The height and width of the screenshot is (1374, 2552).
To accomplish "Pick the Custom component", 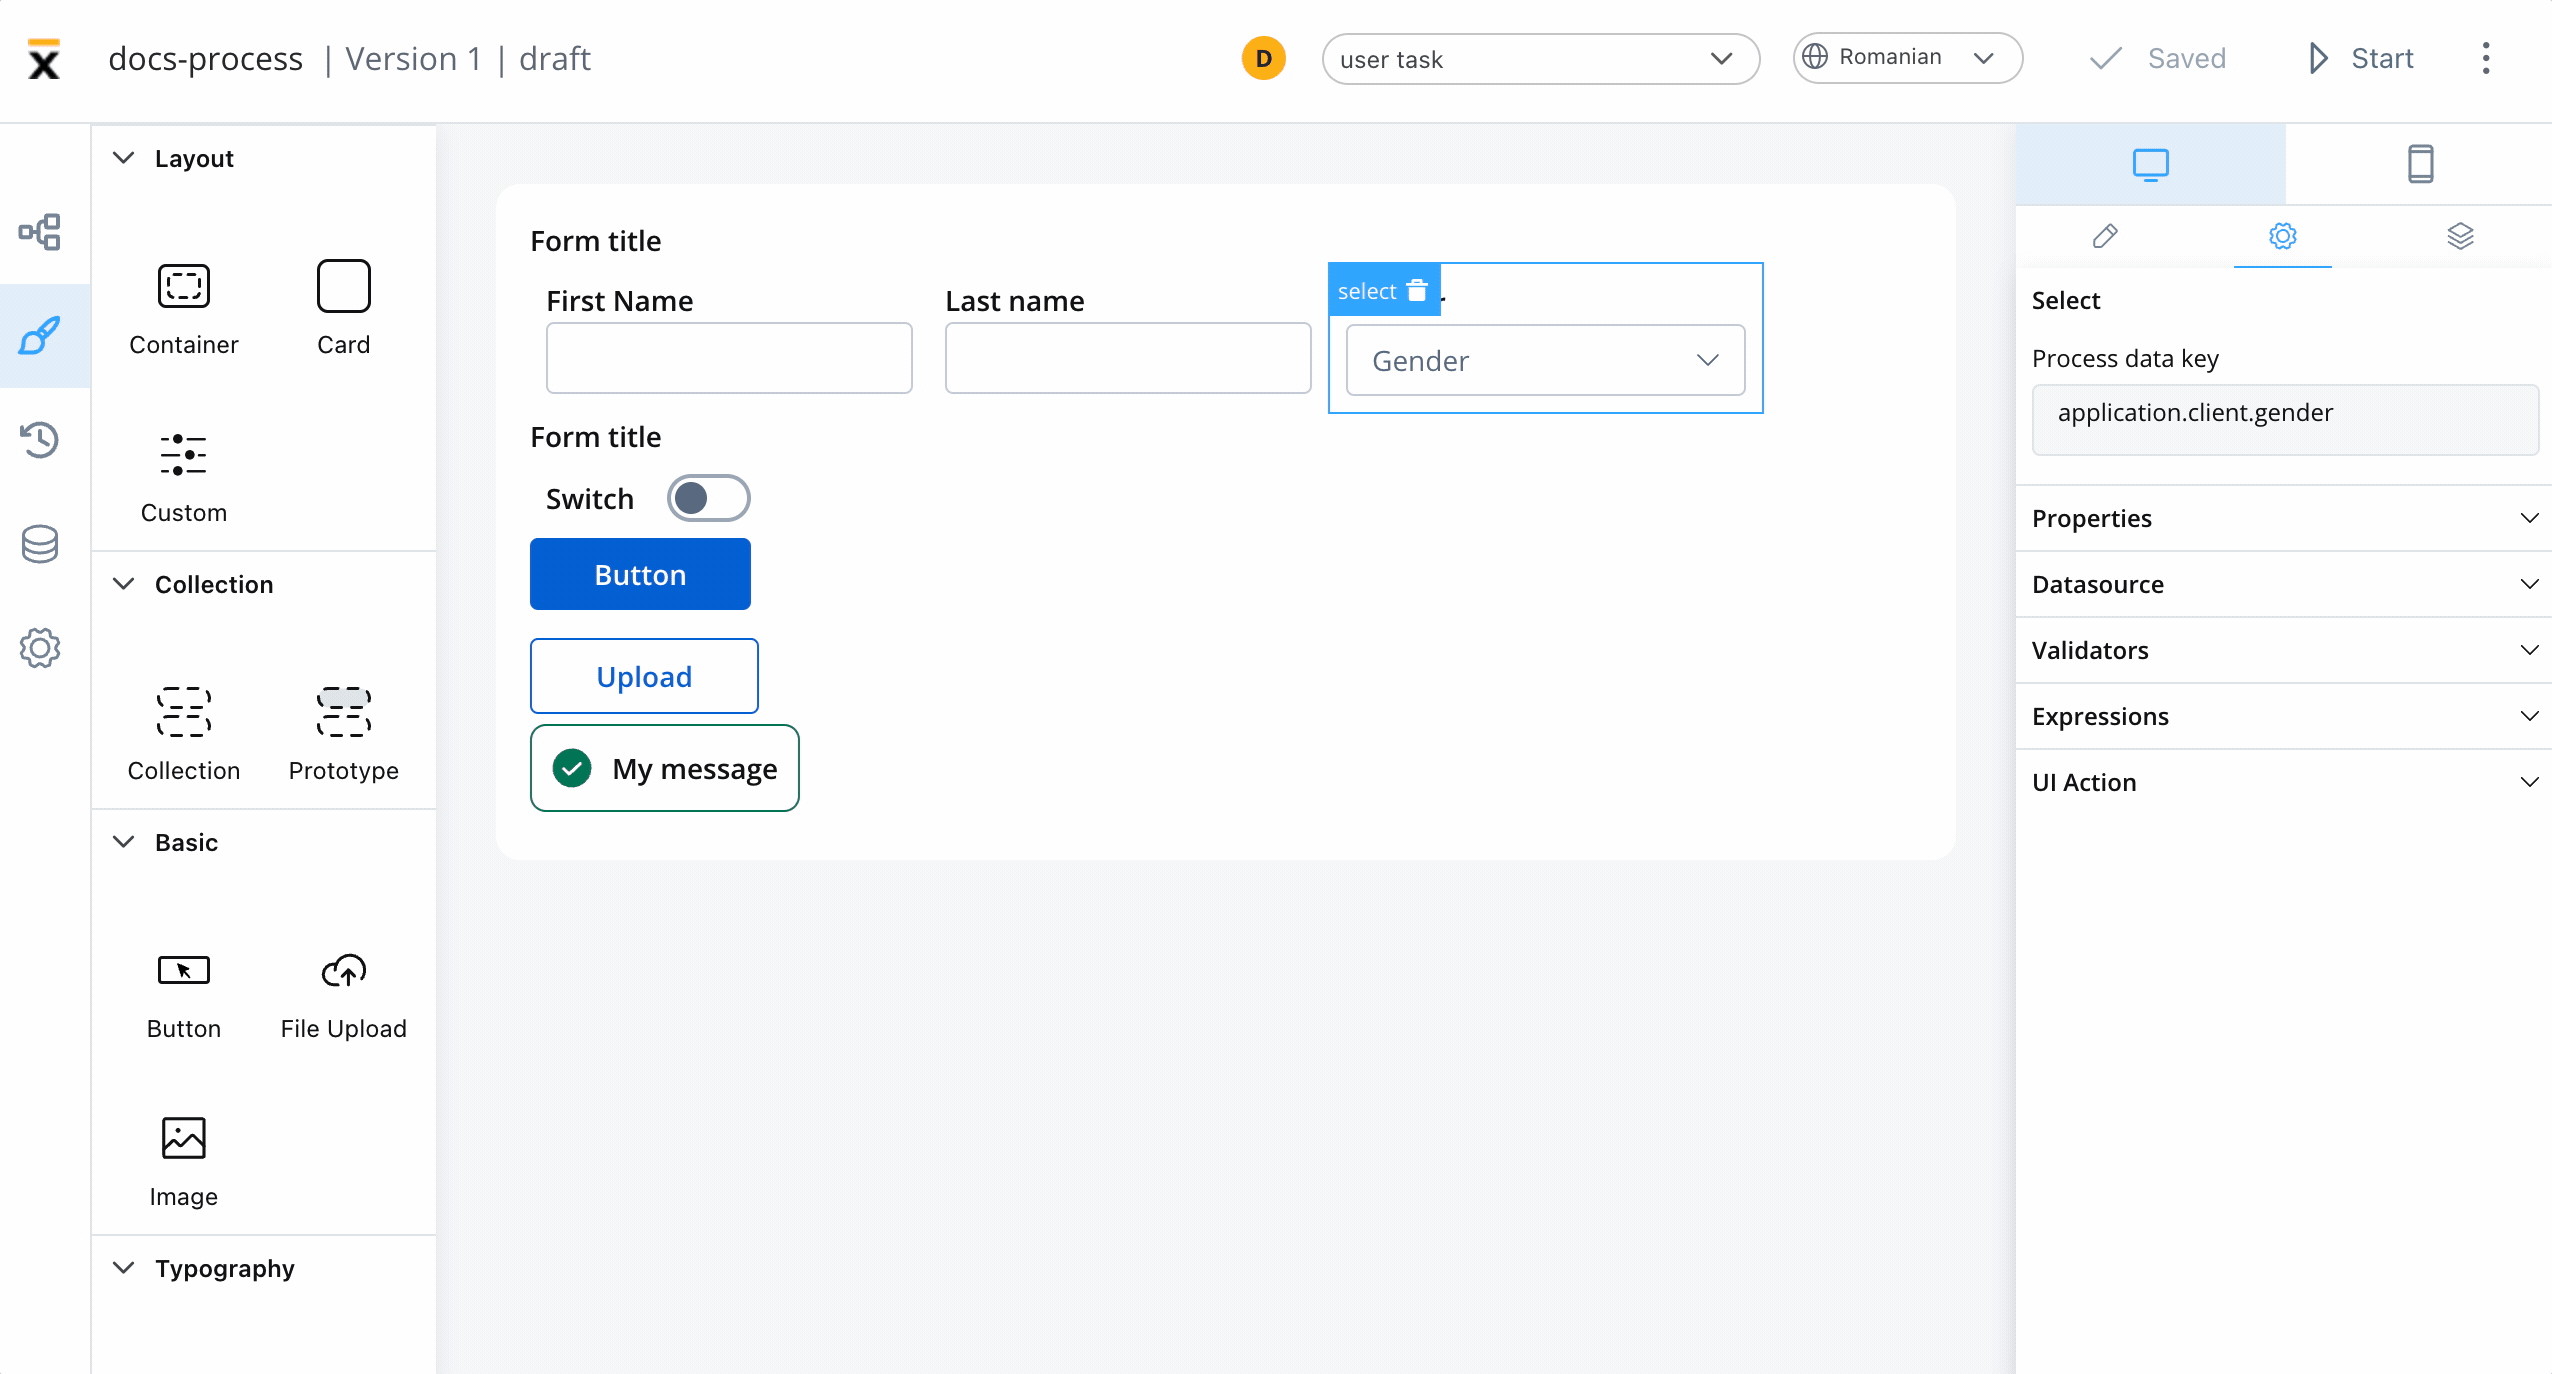I will tap(184, 478).
